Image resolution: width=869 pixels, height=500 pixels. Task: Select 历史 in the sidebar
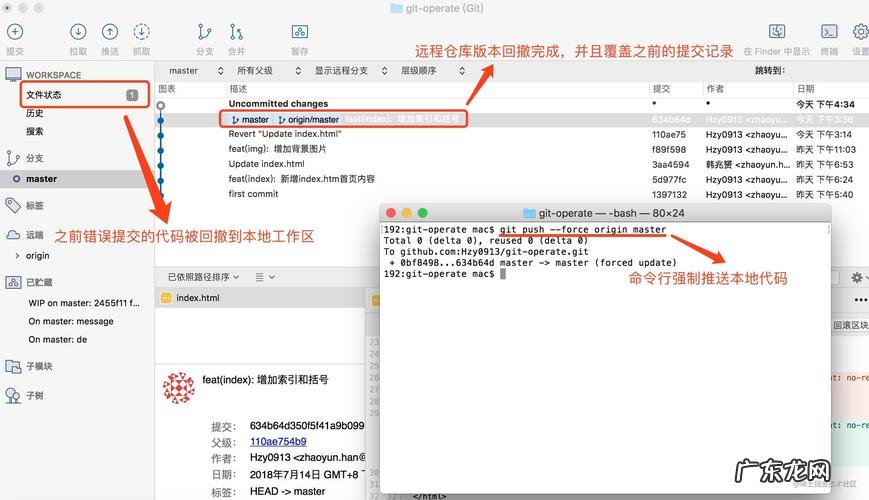coord(34,113)
